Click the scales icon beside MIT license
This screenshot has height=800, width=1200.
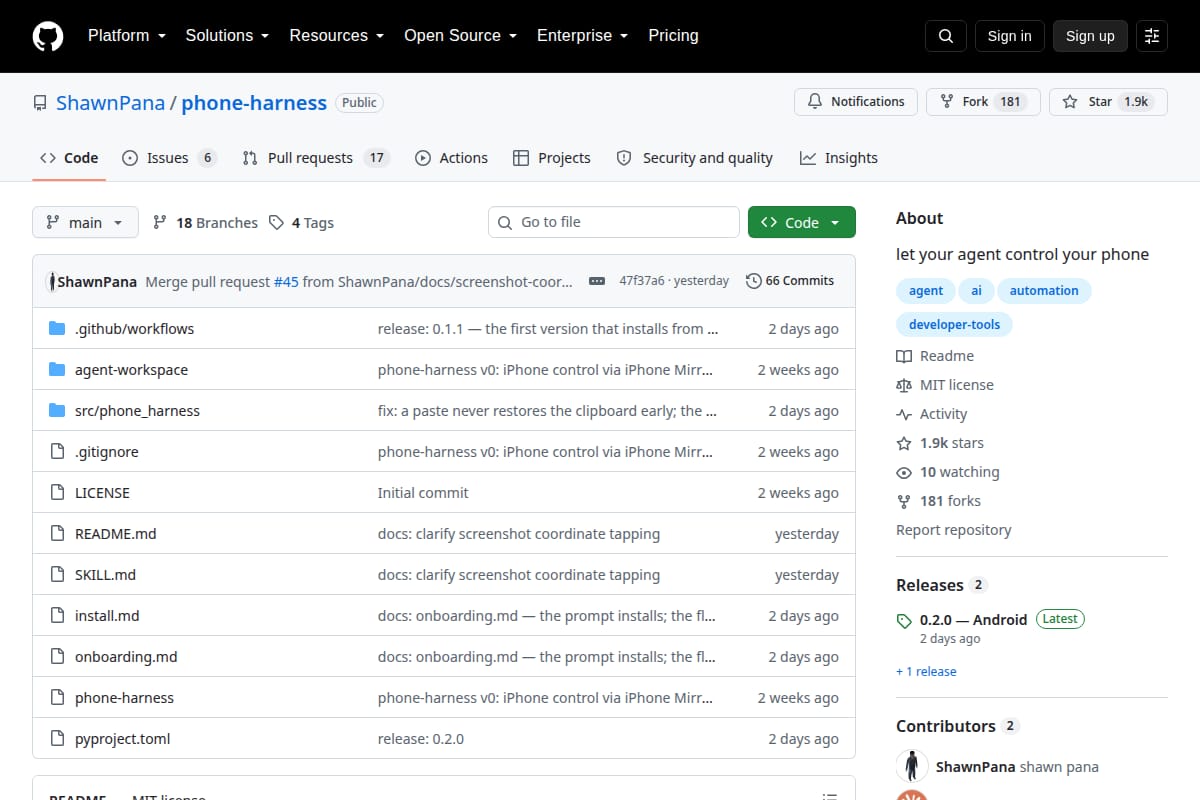pos(904,385)
